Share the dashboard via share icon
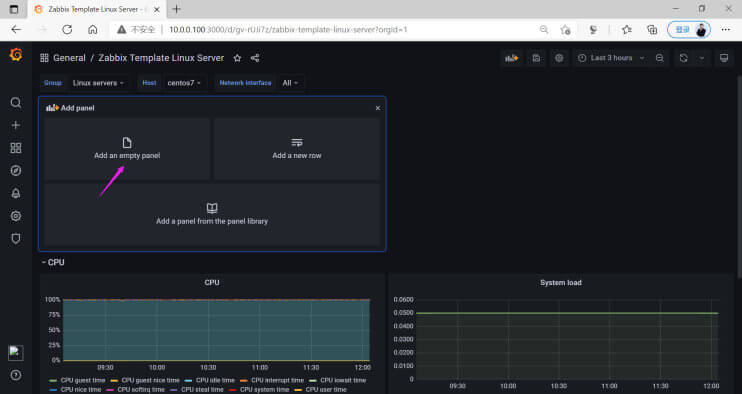The width and height of the screenshot is (742, 394). point(255,58)
